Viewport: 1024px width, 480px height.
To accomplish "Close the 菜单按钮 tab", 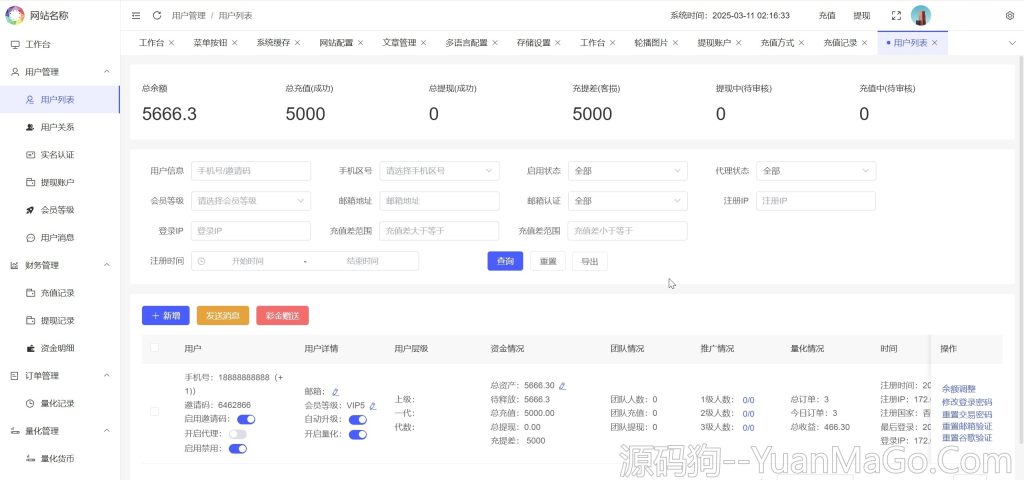I will click(234, 42).
